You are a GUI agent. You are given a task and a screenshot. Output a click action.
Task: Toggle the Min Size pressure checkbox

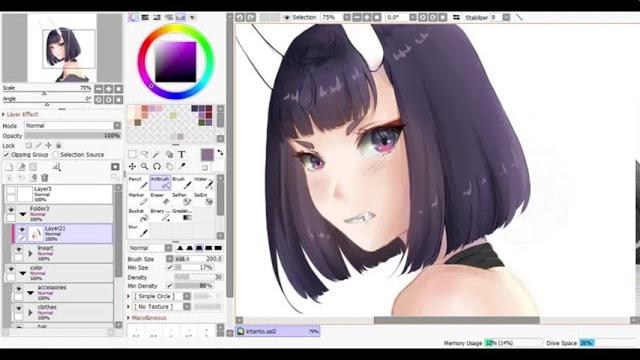point(170,267)
